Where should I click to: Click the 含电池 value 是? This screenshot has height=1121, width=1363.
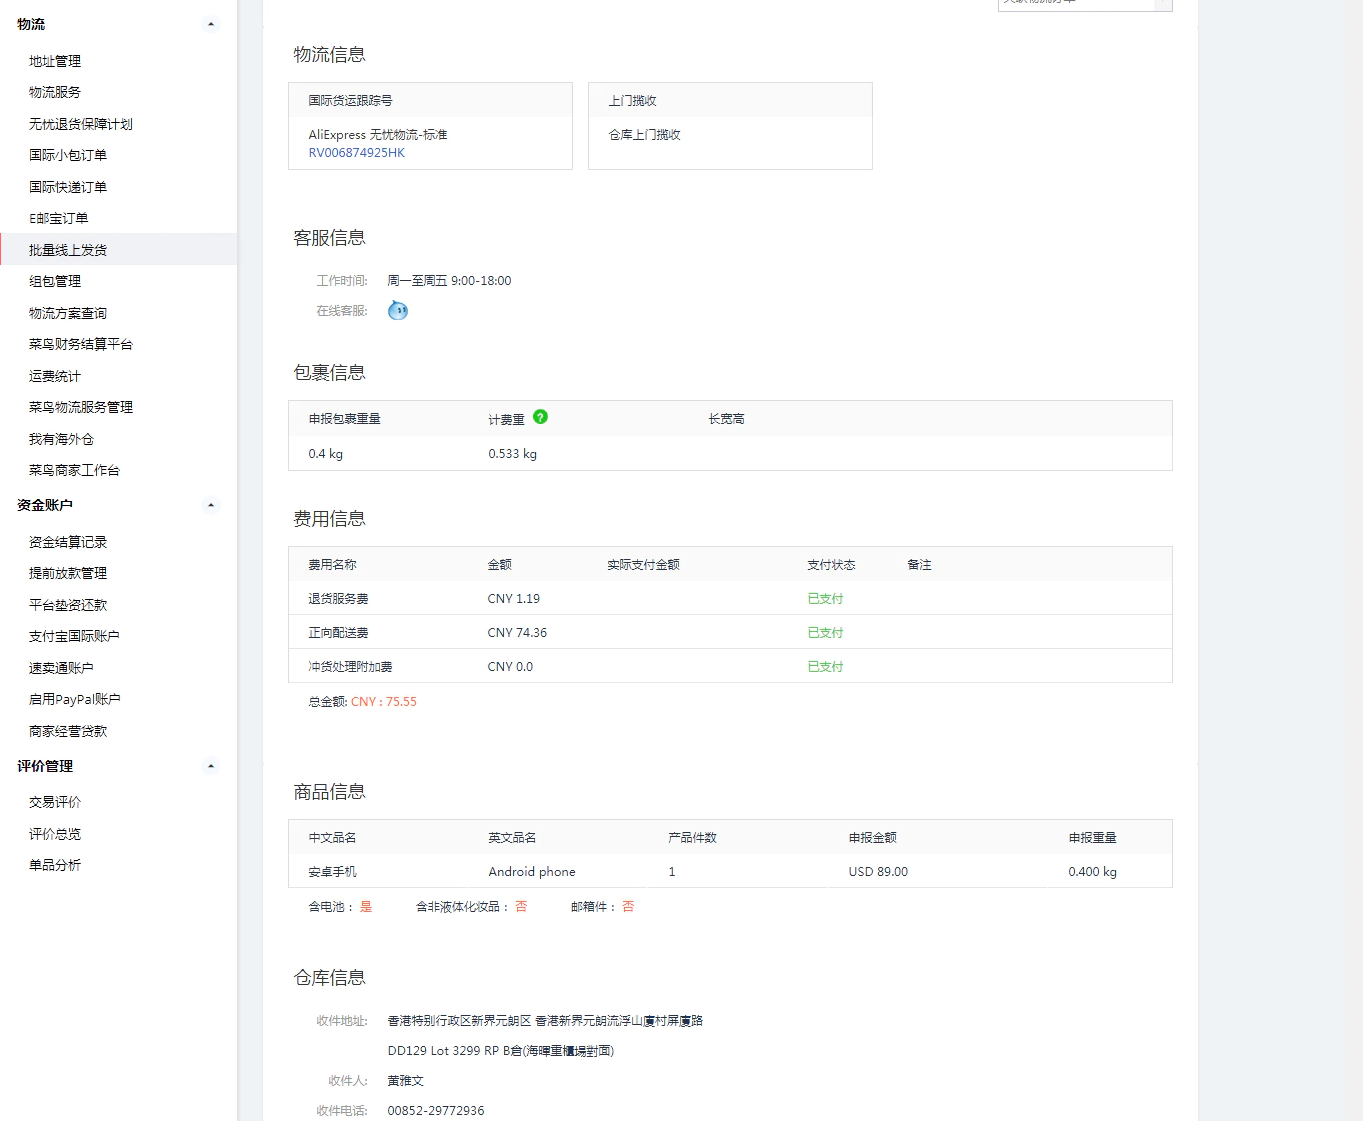point(366,907)
